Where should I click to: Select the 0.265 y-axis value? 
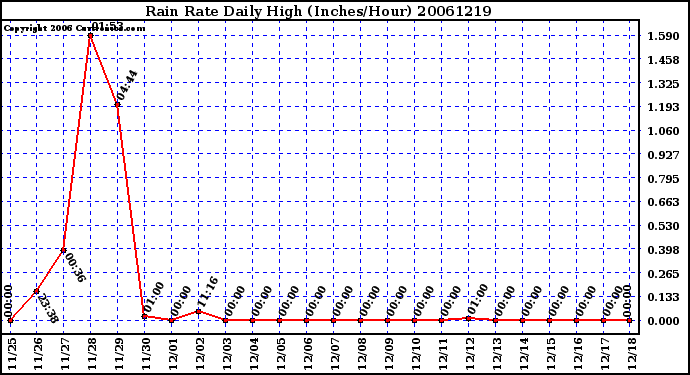pos(663,273)
